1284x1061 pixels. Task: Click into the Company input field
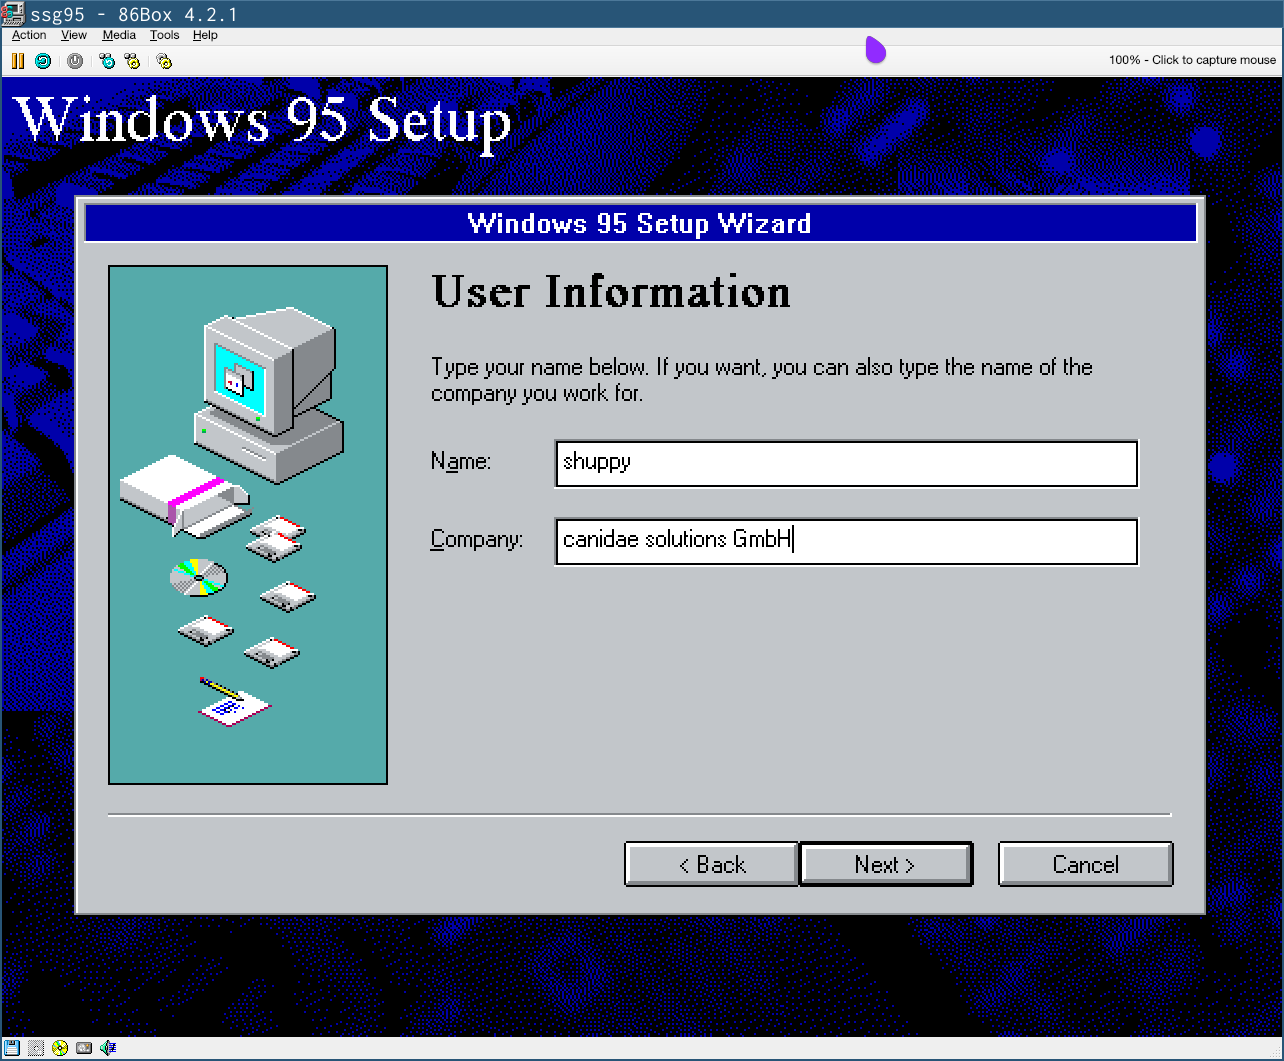[846, 541]
